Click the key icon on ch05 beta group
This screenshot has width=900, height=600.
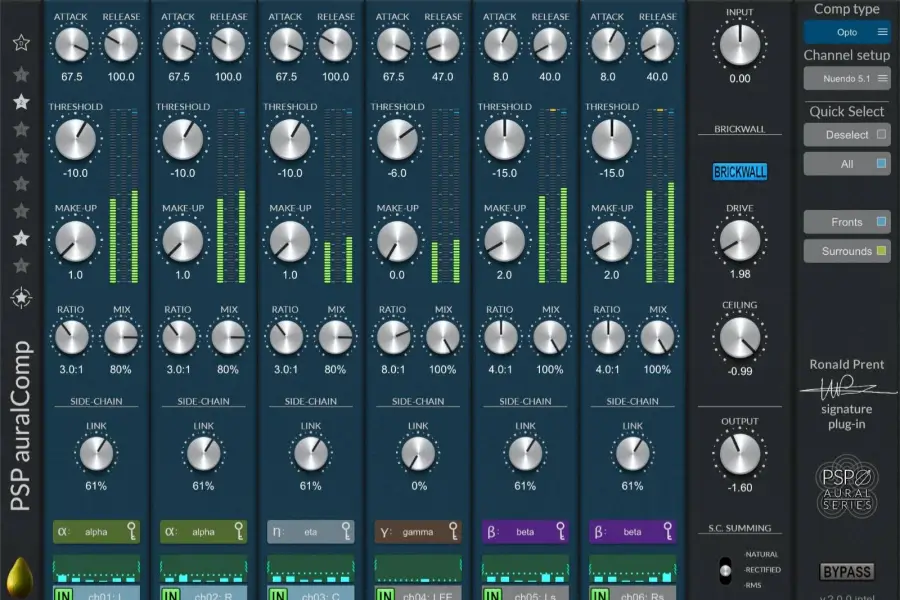561,531
